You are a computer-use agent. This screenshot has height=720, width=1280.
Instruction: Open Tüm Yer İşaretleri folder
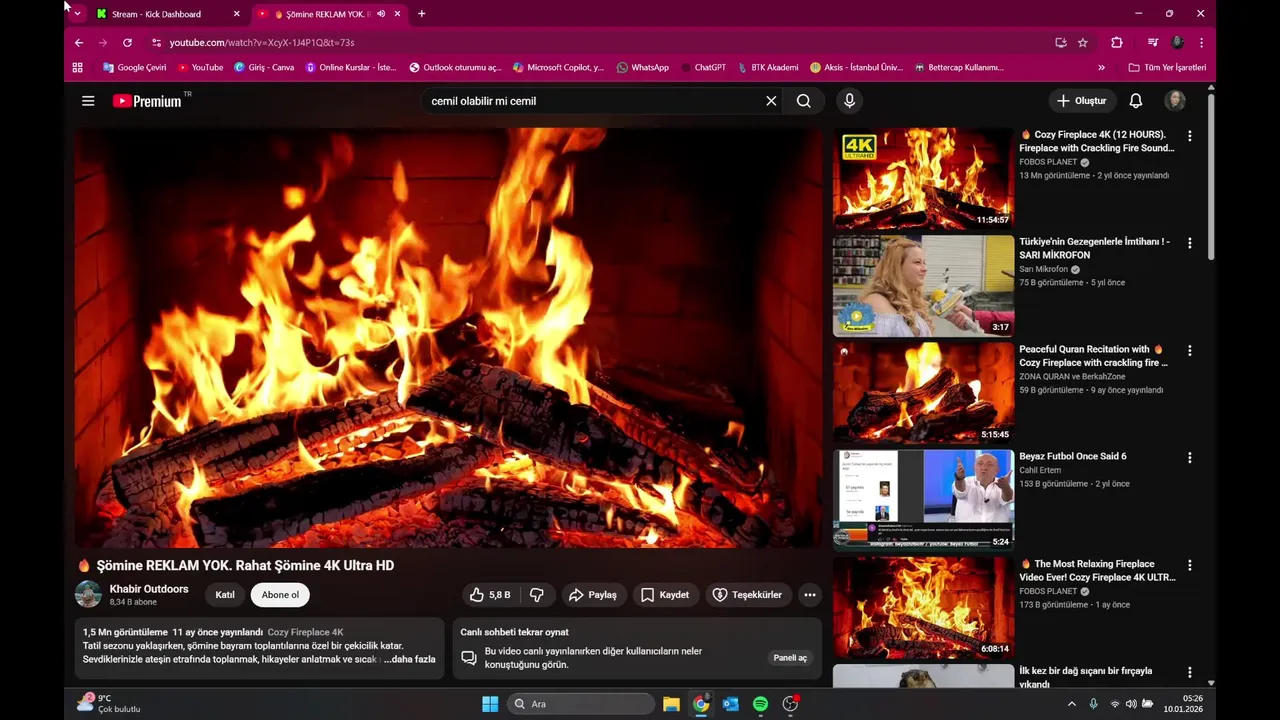pos(1167,68)
